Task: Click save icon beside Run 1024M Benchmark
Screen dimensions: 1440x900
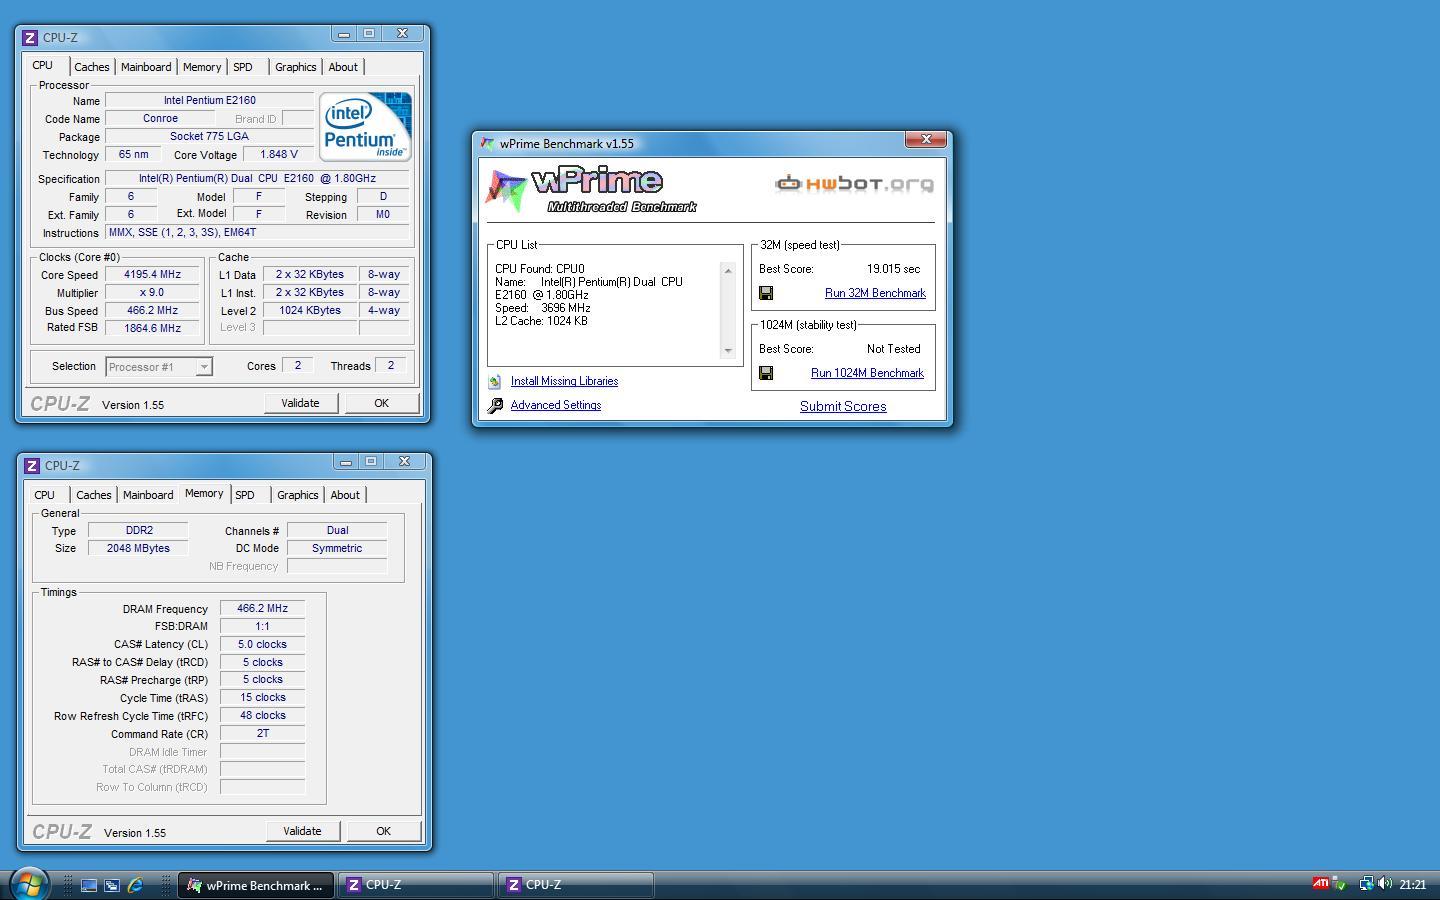Action: click(766, 373)
